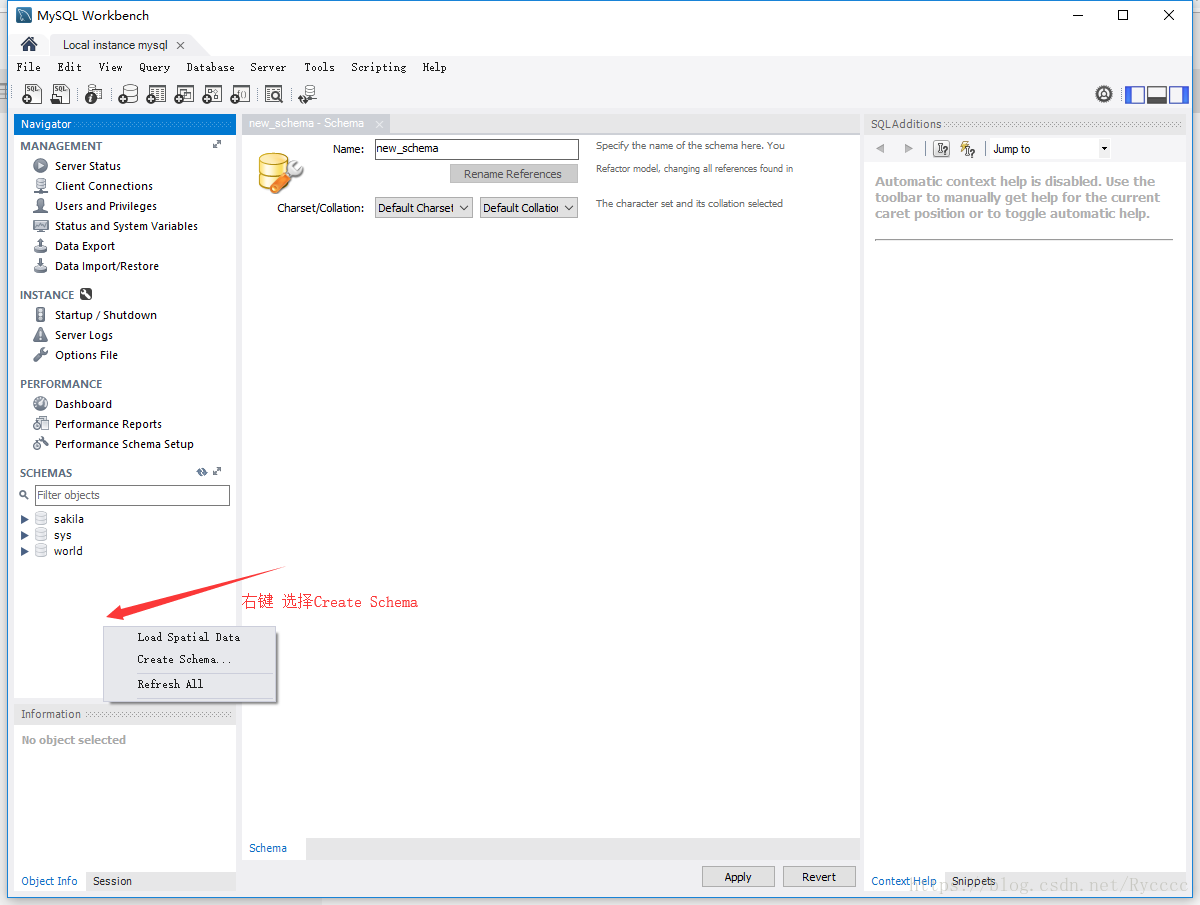
Task: Click the schema Name input field
Action: pos(477,149)
